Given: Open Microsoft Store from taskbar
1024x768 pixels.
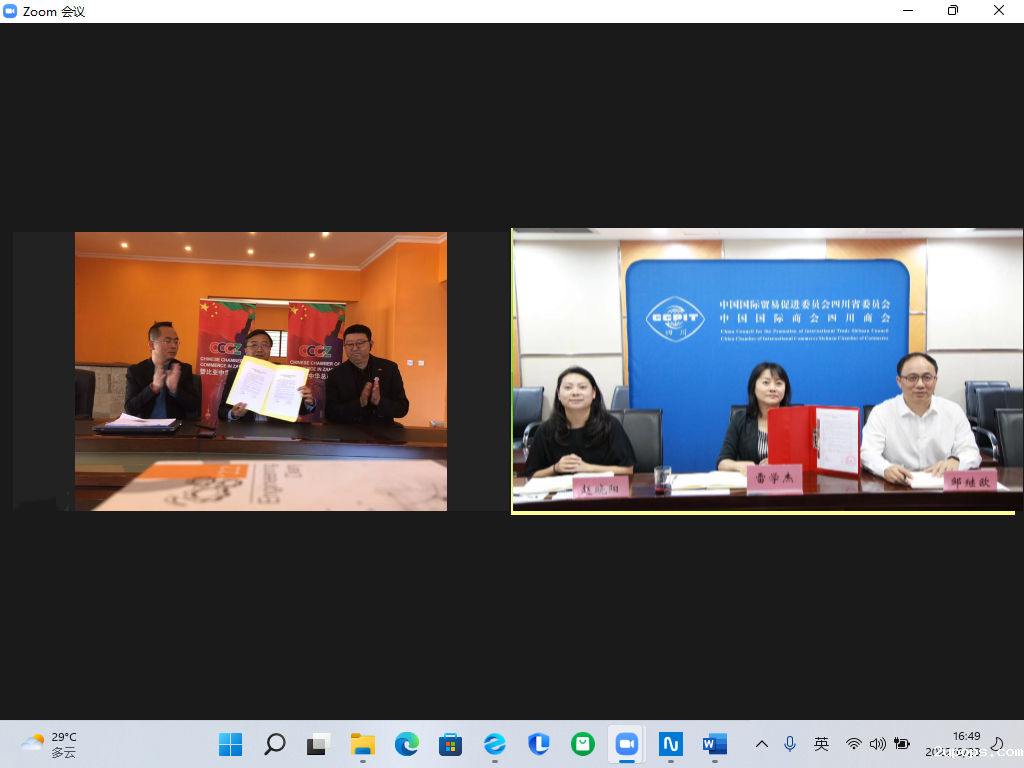Looking at the screenshot, I should 450,744.
